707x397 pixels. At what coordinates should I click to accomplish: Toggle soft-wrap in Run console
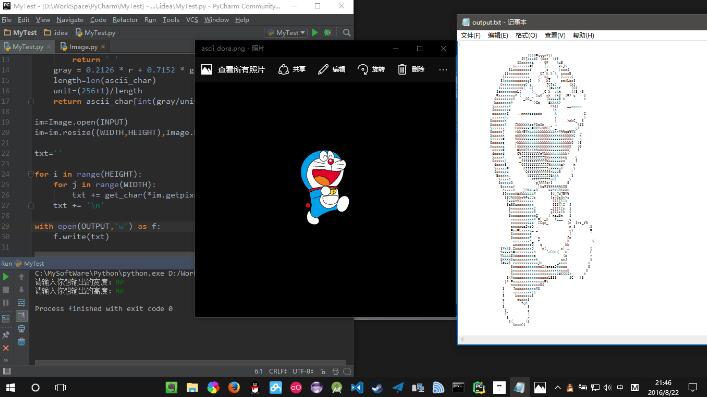tap(21, 303)
